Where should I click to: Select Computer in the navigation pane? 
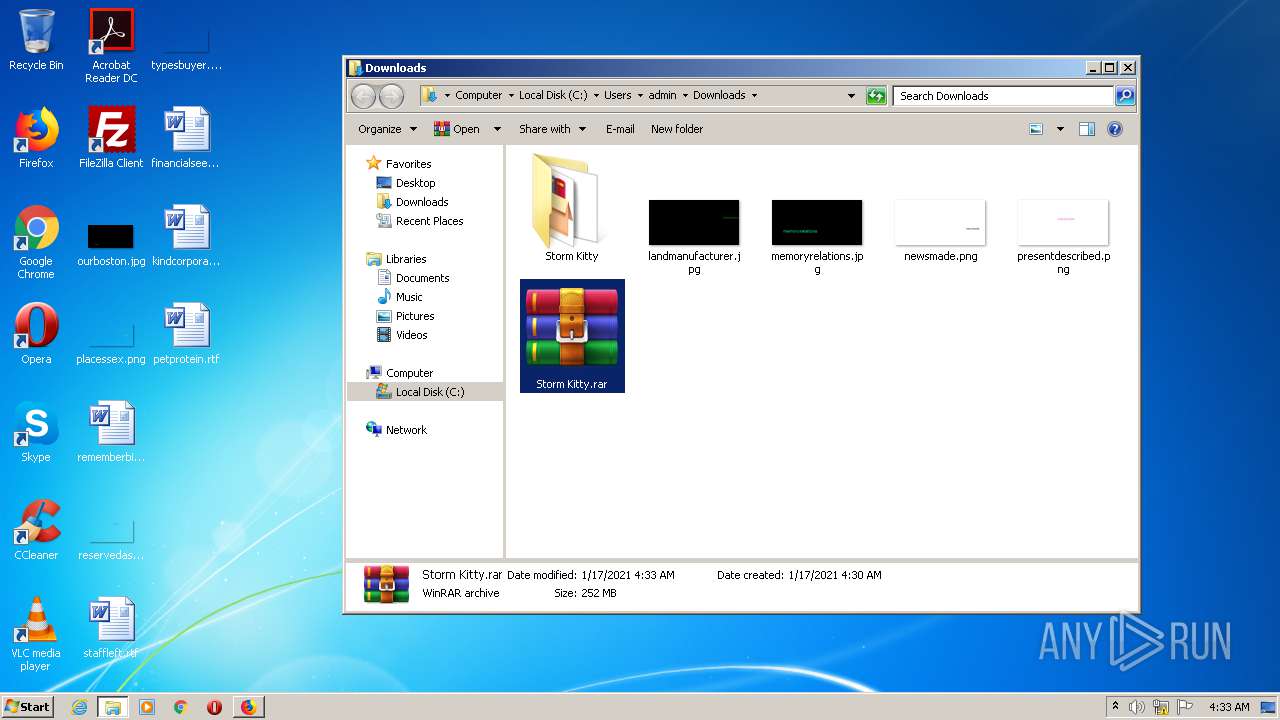point(409,373)
